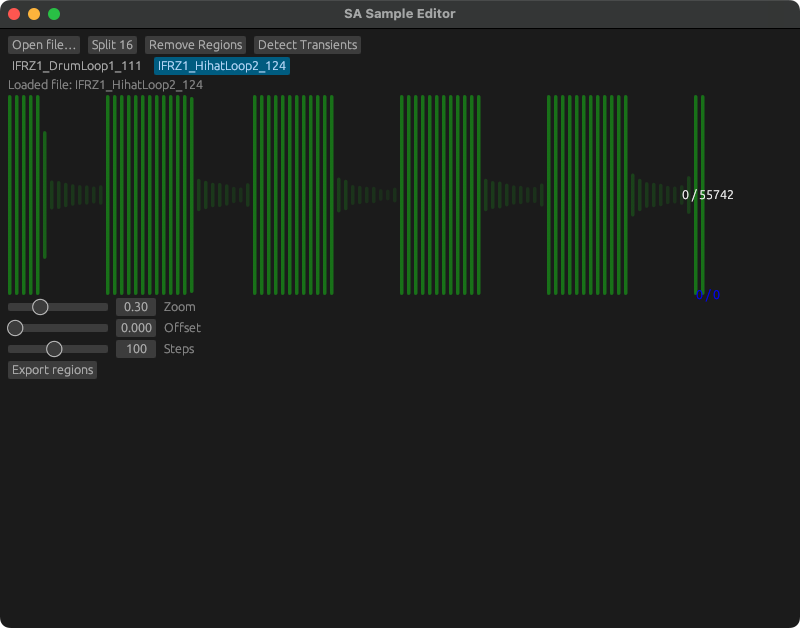Click the Offset value field 0.000

click(136, 328)
